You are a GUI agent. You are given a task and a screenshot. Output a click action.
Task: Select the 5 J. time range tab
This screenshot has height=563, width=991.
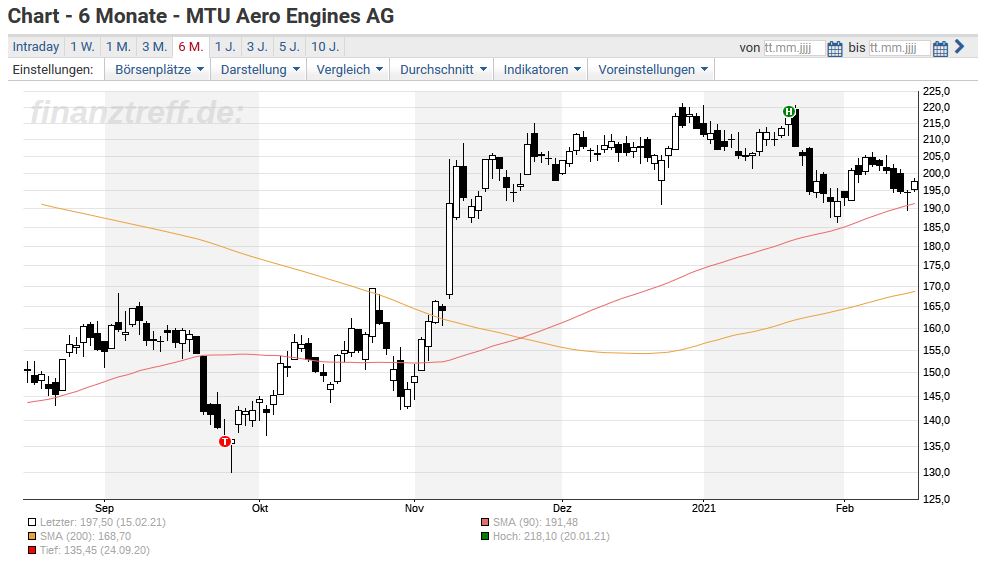pyautogui.click(x=289, y=47)
